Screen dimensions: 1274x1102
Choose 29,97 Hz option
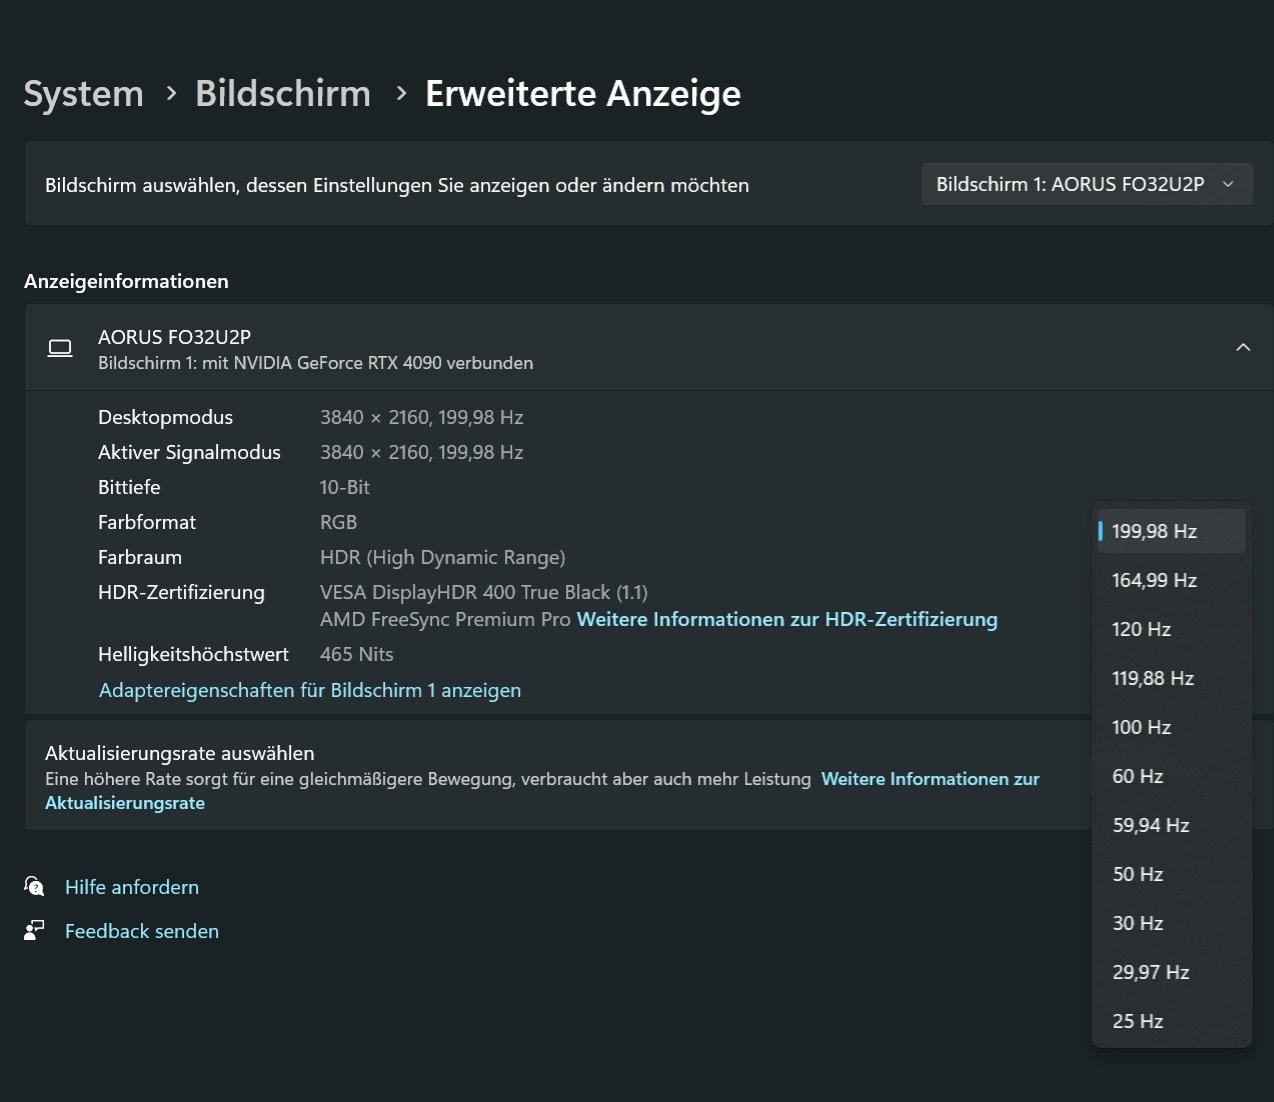[1171, 972]
